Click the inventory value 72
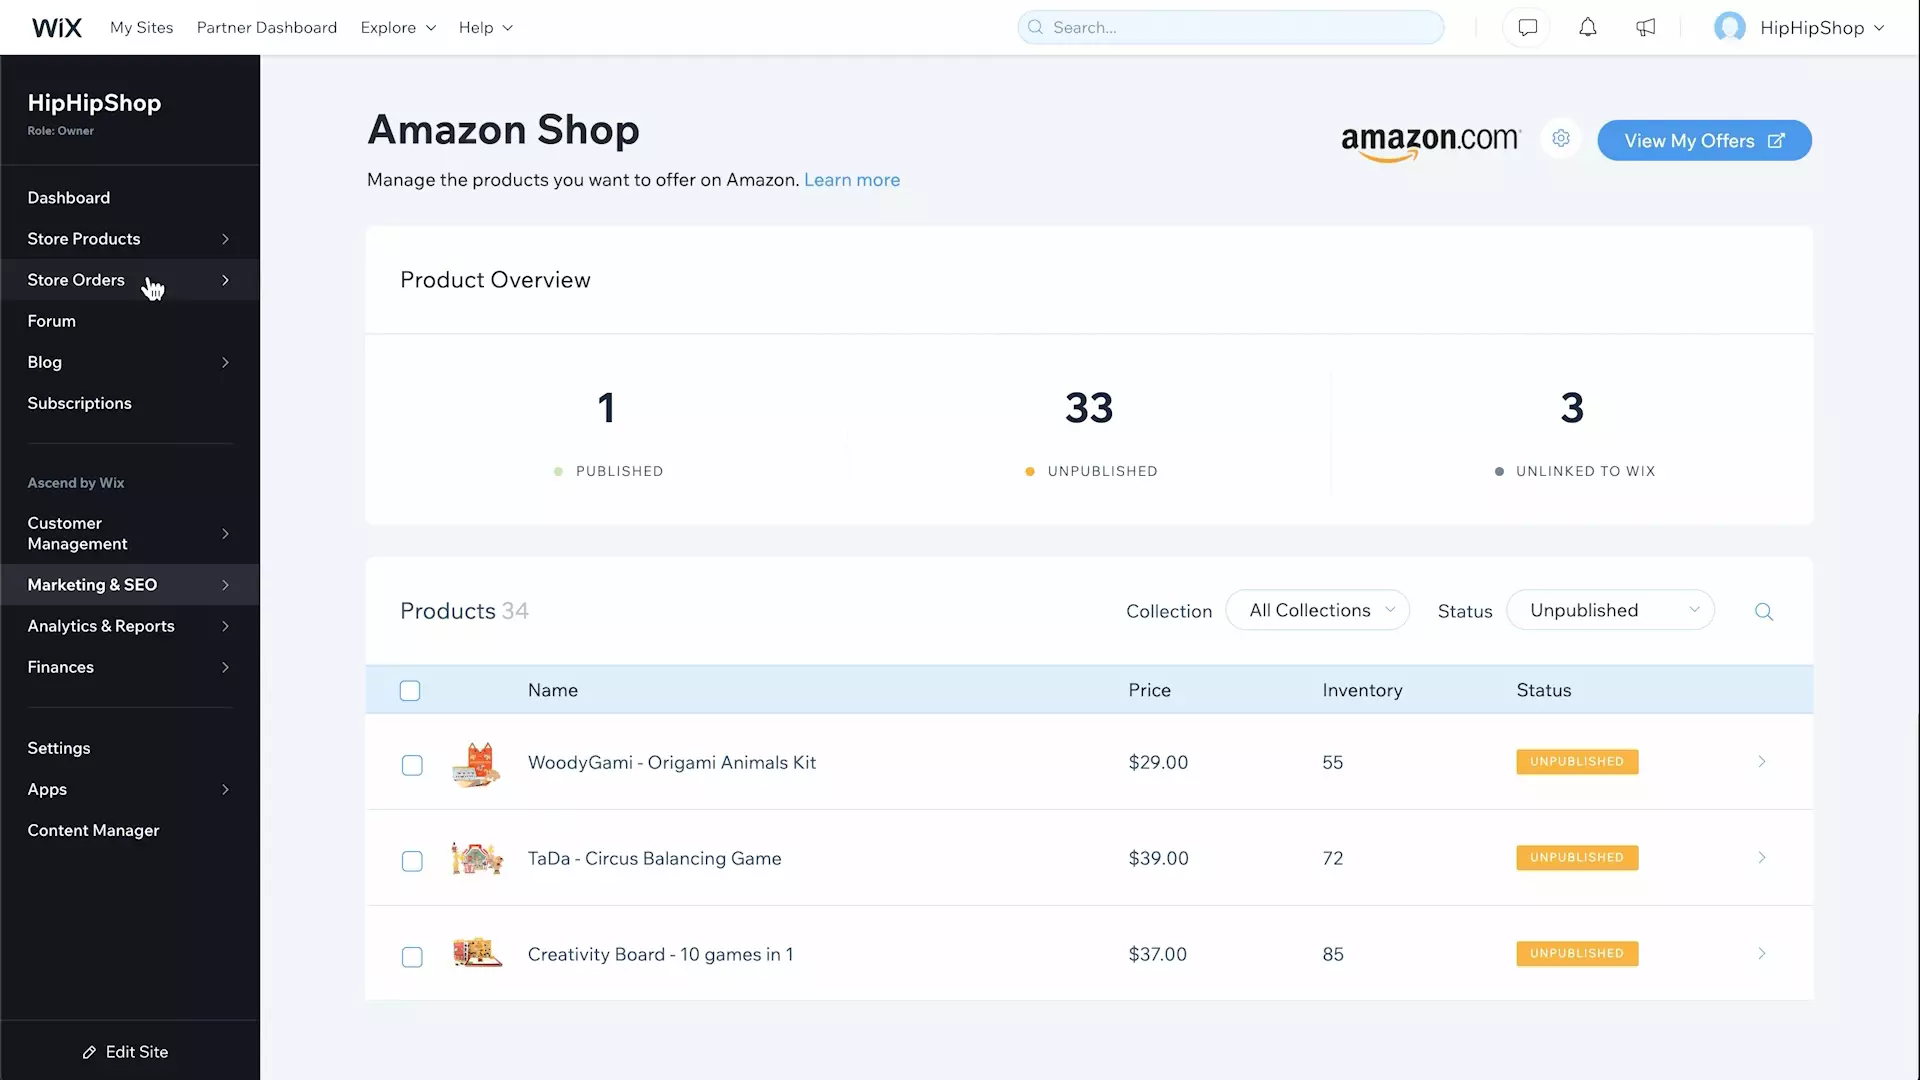This screenshot has height=1080, width=1920. coord(1332,859)
